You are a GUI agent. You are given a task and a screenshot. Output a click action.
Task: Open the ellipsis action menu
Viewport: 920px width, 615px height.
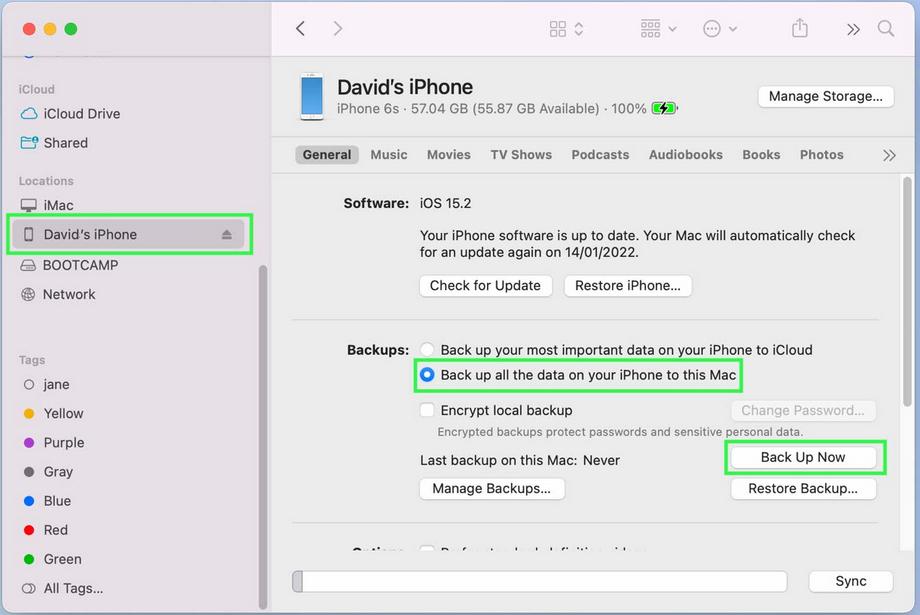point(719,28)
